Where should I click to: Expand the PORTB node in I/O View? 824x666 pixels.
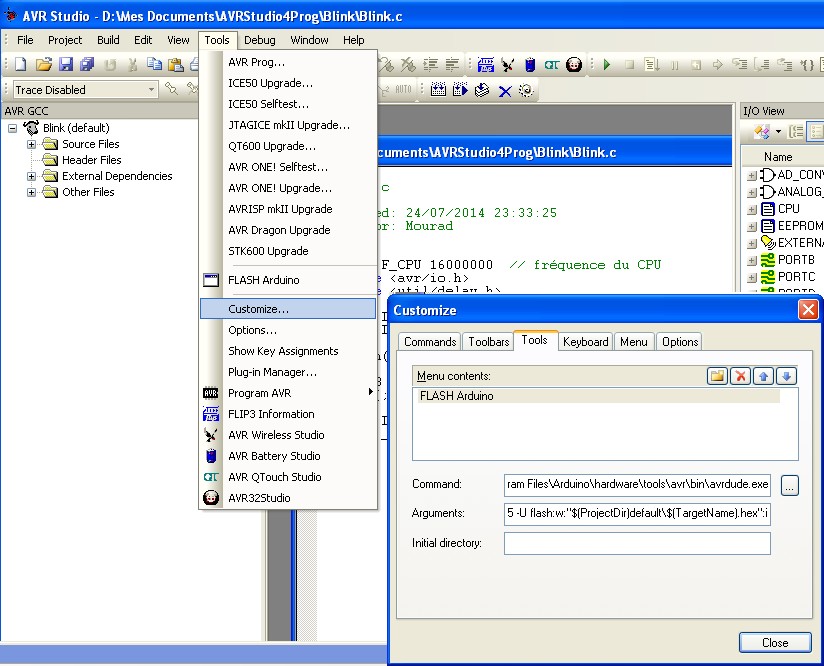point(752,260)
